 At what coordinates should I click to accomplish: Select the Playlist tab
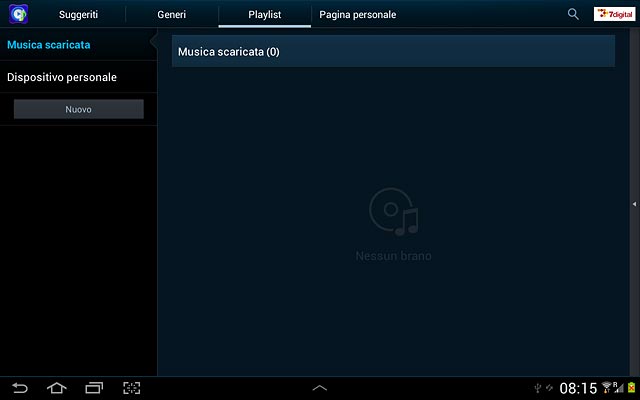pos(264,14)
